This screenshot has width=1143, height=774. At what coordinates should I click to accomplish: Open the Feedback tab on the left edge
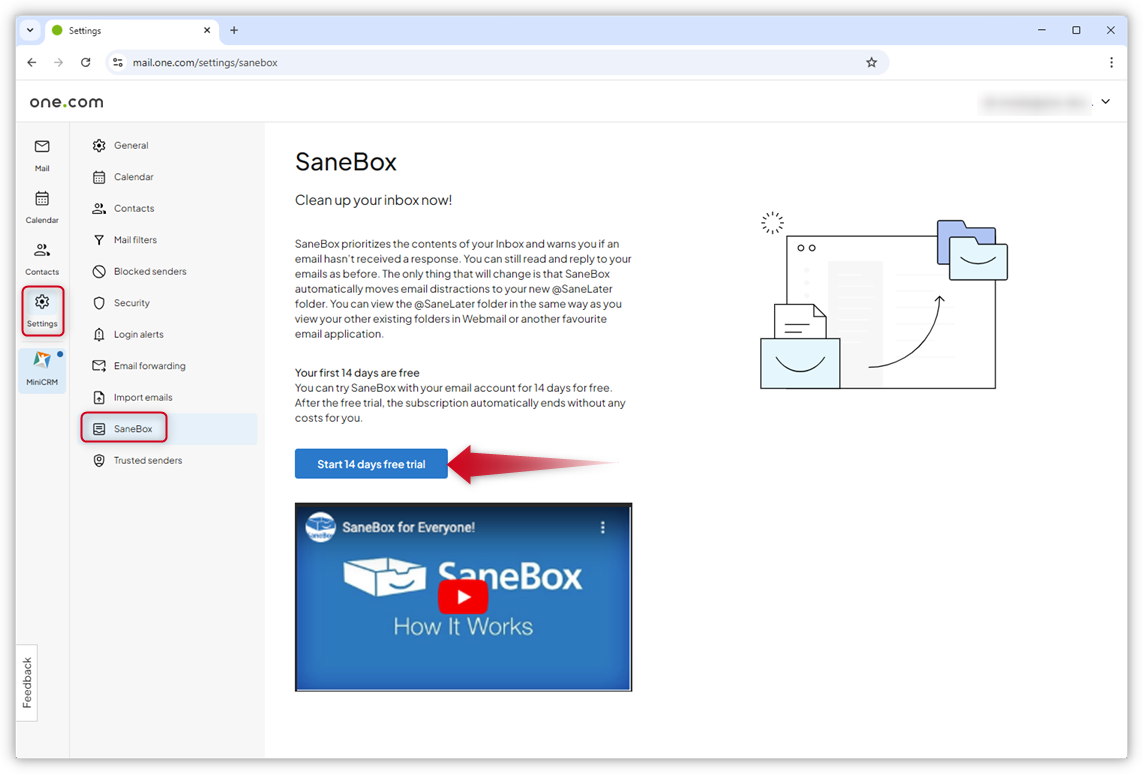[x=27, y=683]
